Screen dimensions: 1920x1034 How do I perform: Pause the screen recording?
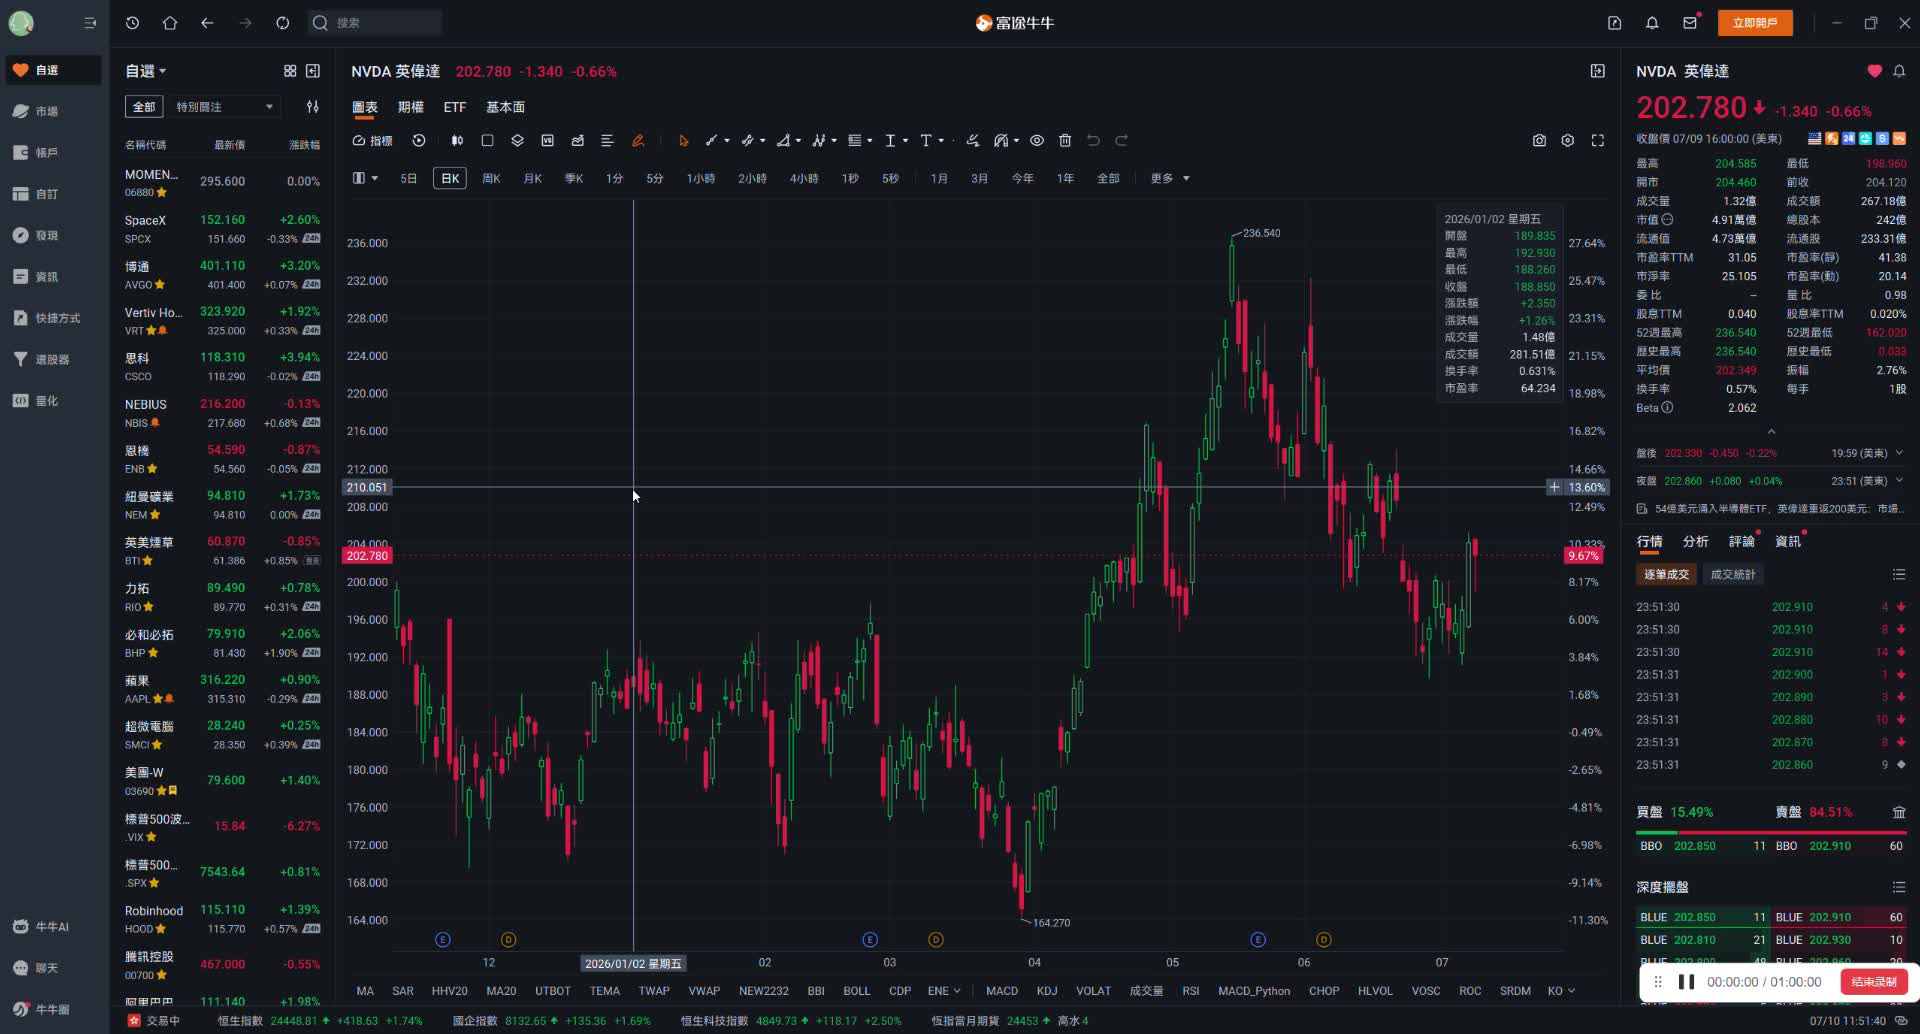pyautogui.click(x=1686, y=982)
